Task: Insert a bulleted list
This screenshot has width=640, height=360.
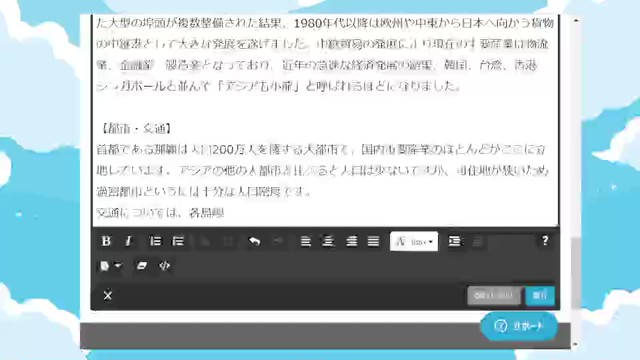Action: pyautogui.click(x=178, y=241)
